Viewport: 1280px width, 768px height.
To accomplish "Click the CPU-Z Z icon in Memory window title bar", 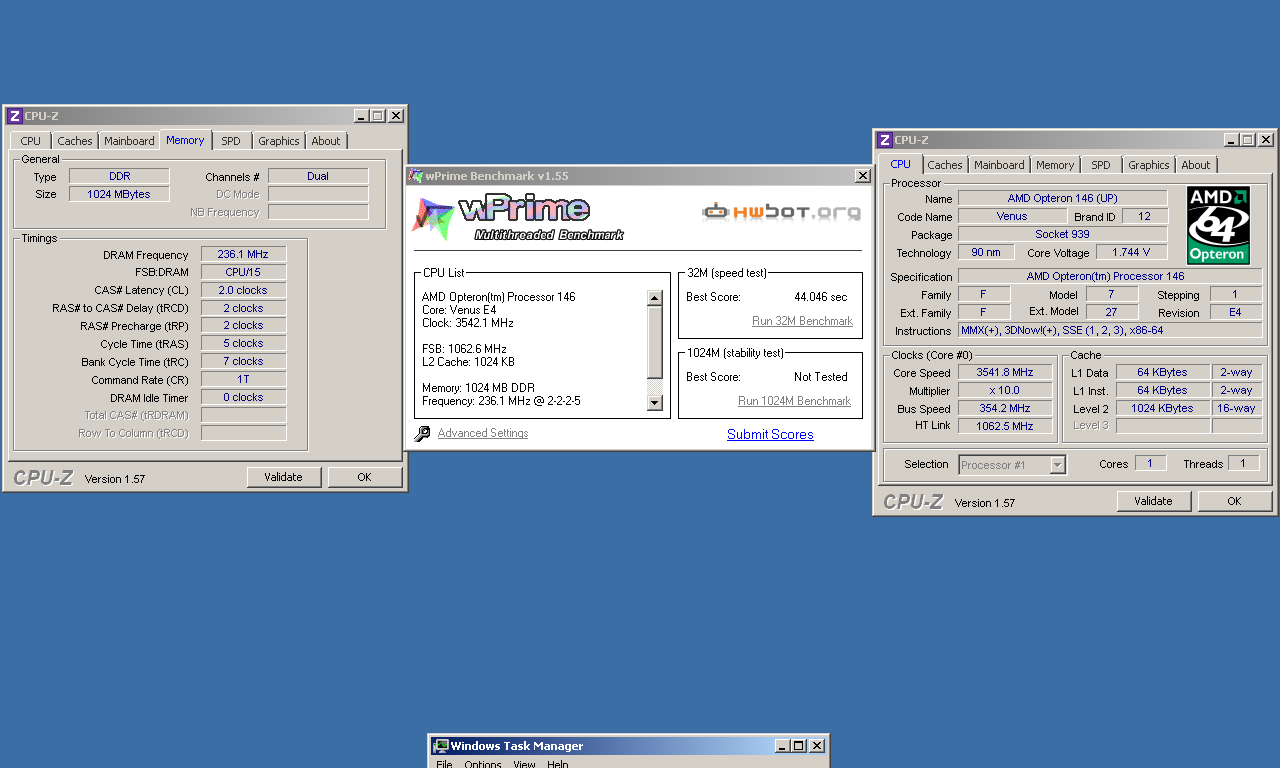I will click(14, 116).
